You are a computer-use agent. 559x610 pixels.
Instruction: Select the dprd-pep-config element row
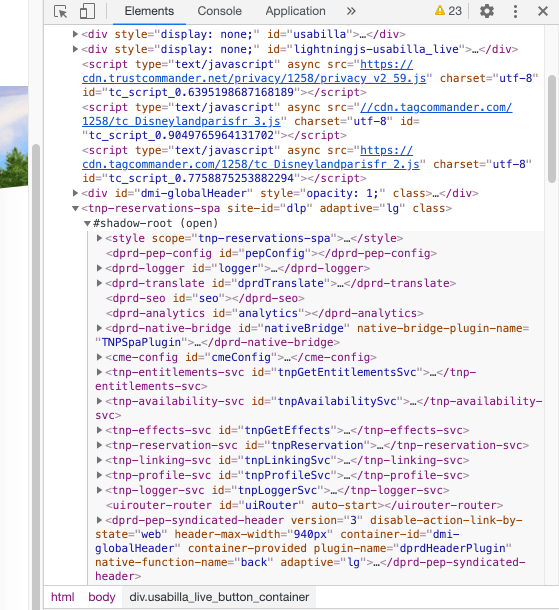coord(272,253)
